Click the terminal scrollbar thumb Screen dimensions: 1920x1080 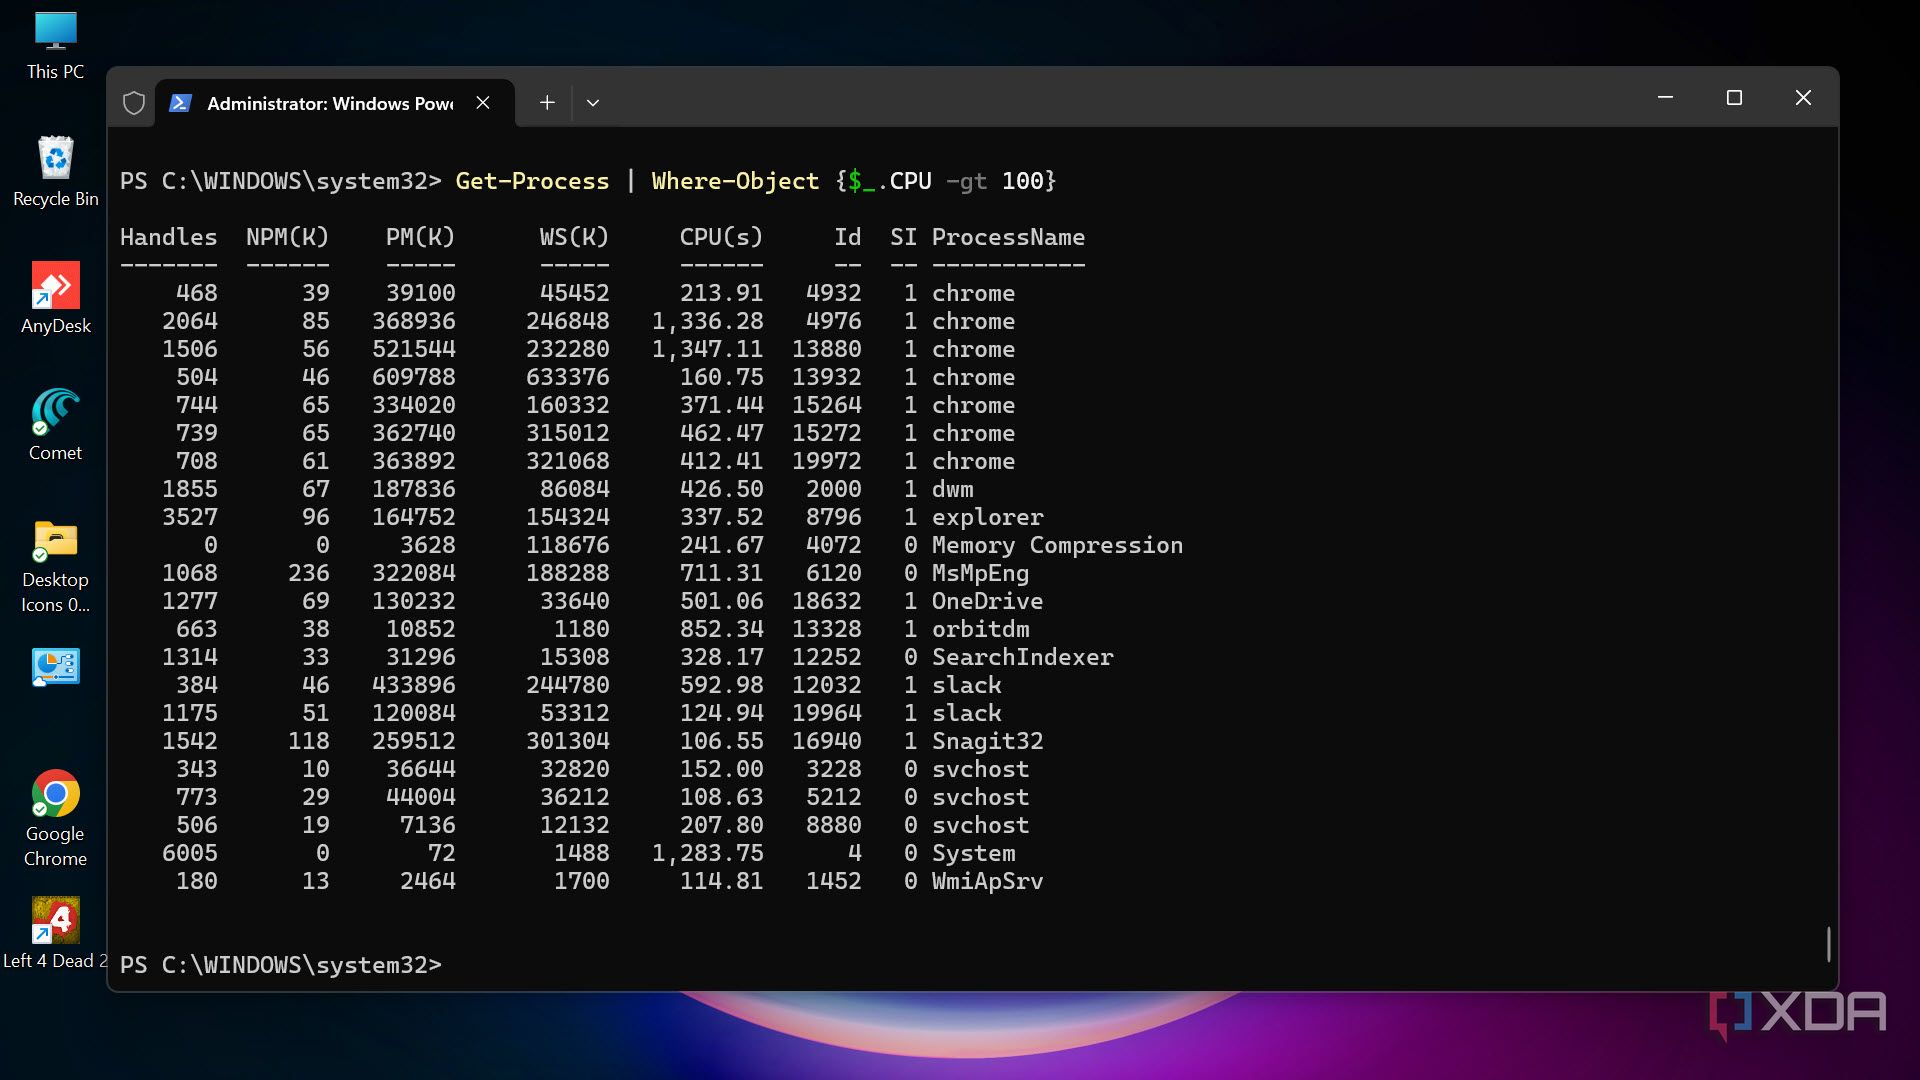[x=1828, y=944]
